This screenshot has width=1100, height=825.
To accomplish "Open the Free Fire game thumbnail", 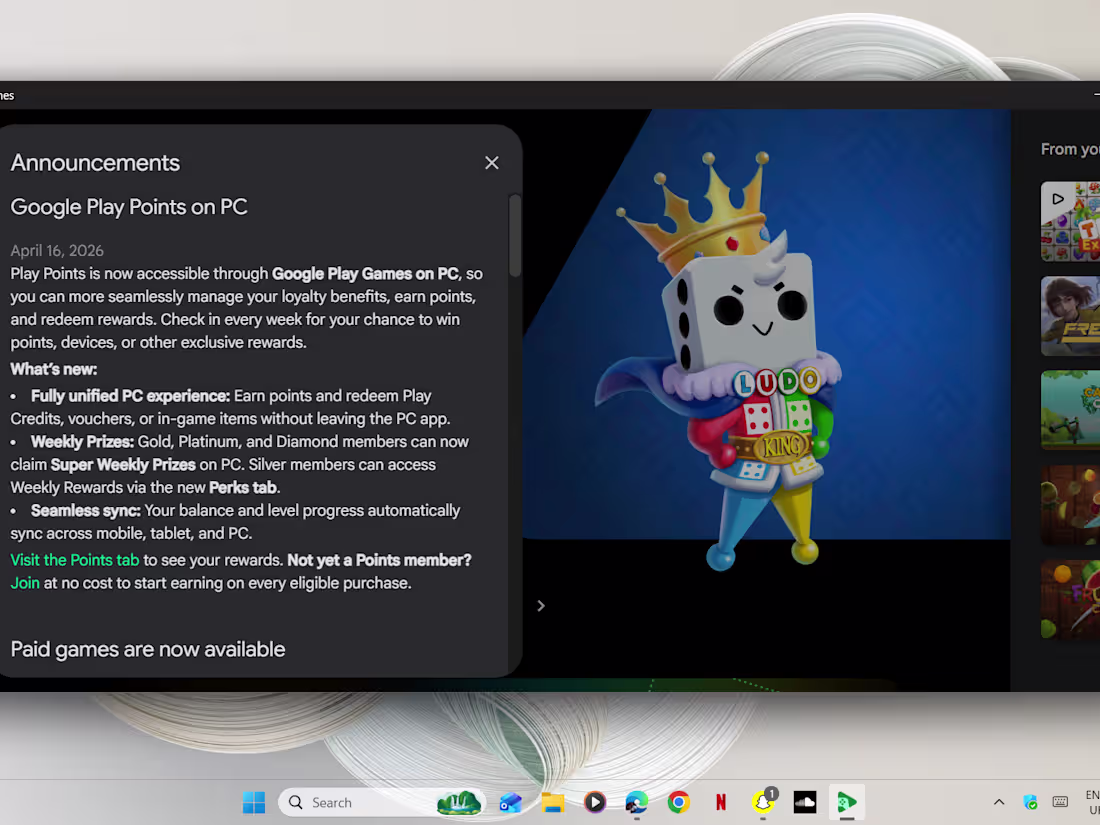I will pos(1071,316).
